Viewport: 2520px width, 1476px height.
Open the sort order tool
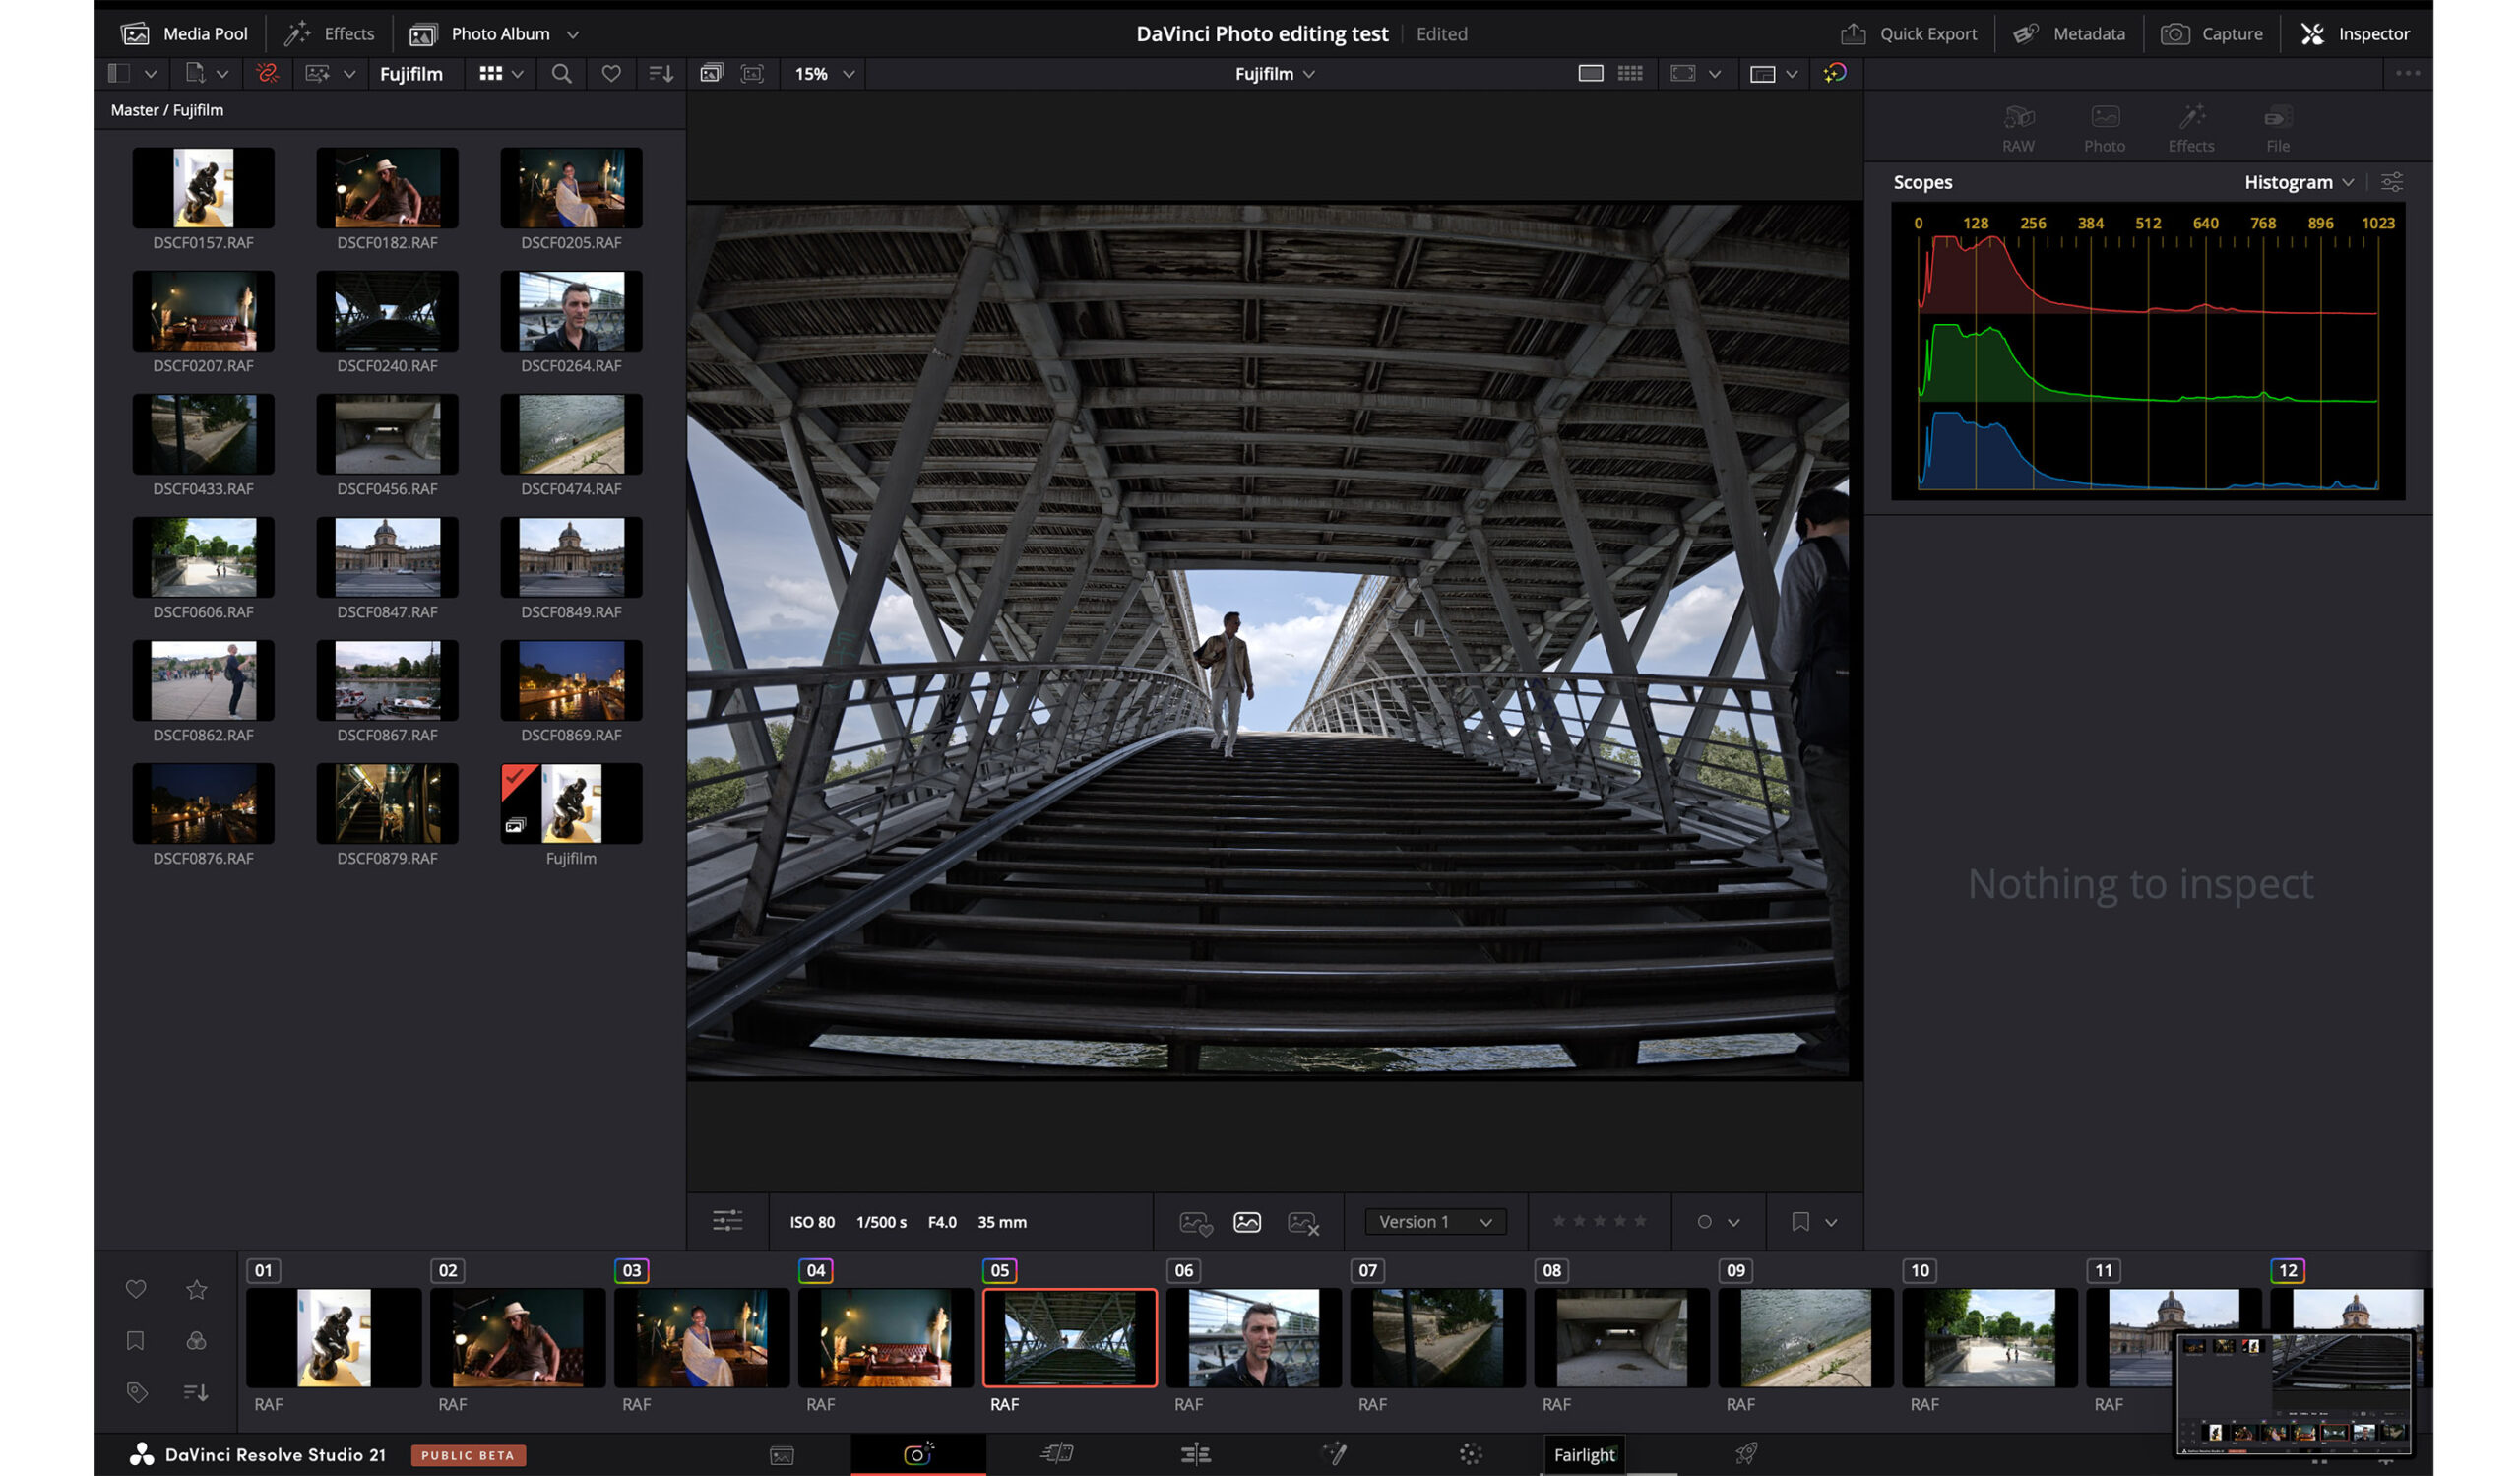pos(660,73)
